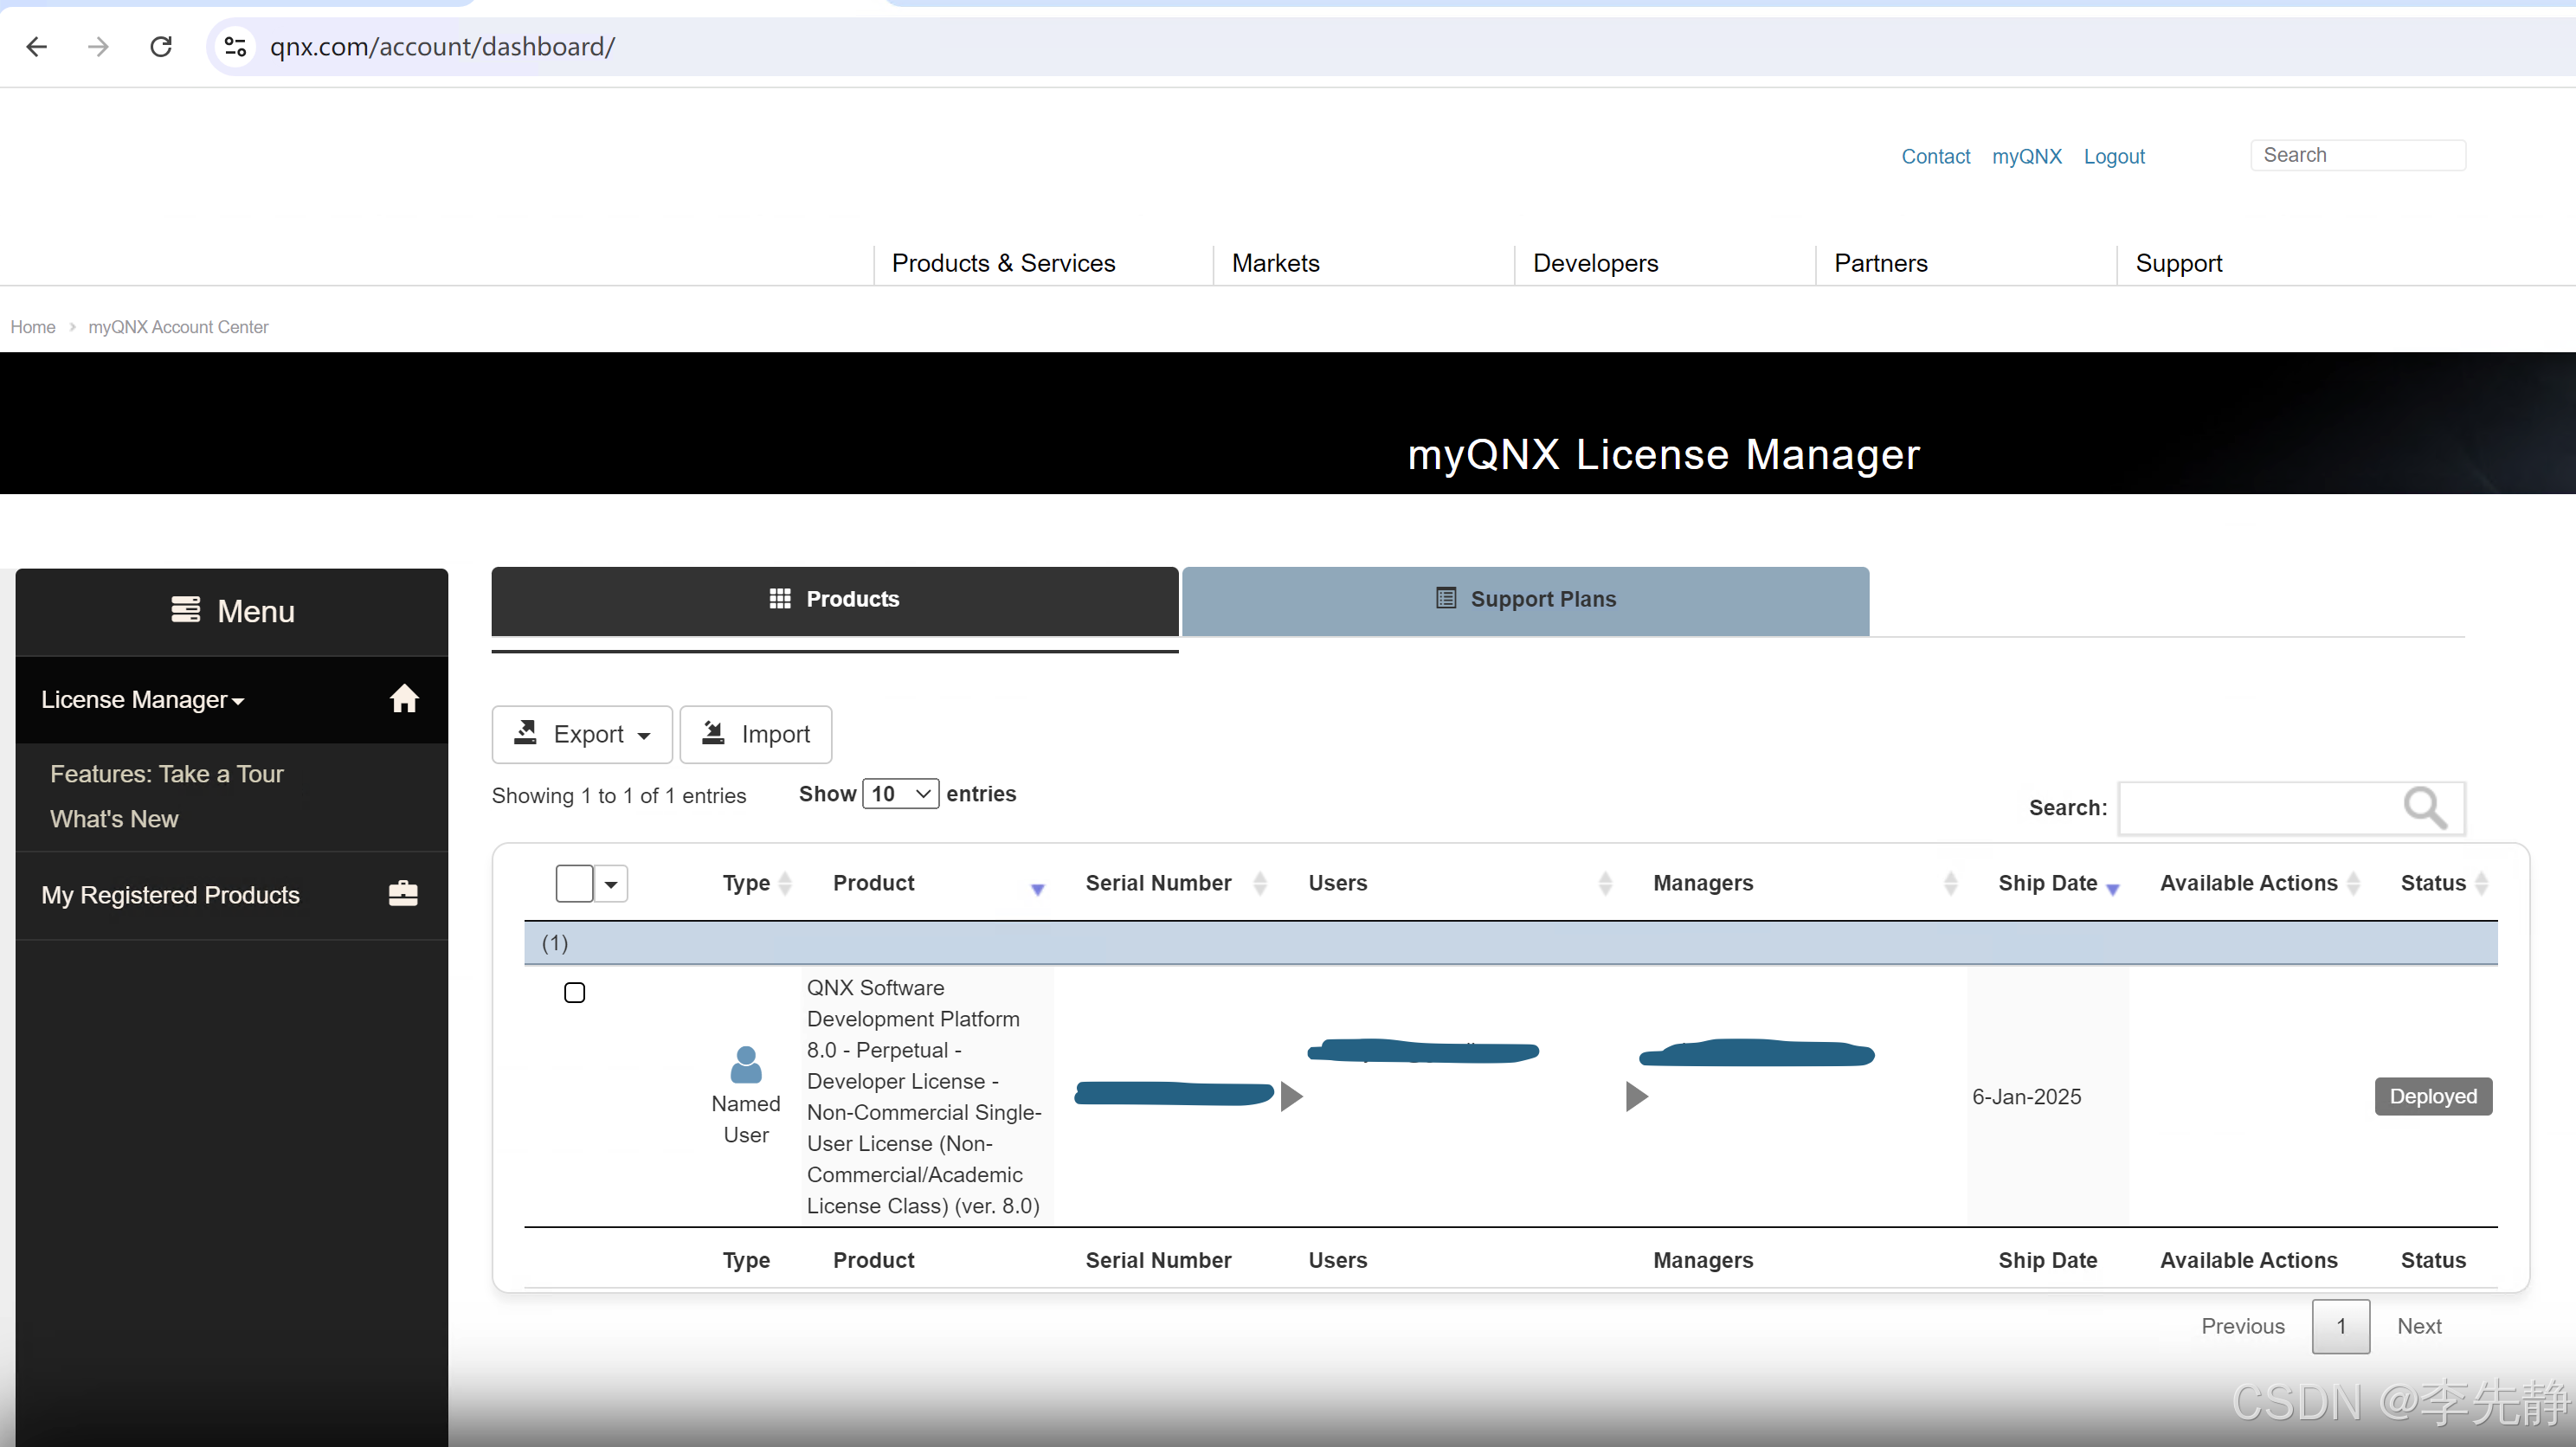Click the Menu stack icon in sidebar
Image resolution: width=2576 pixels, height=1447 pixels.
pos(186,610)
